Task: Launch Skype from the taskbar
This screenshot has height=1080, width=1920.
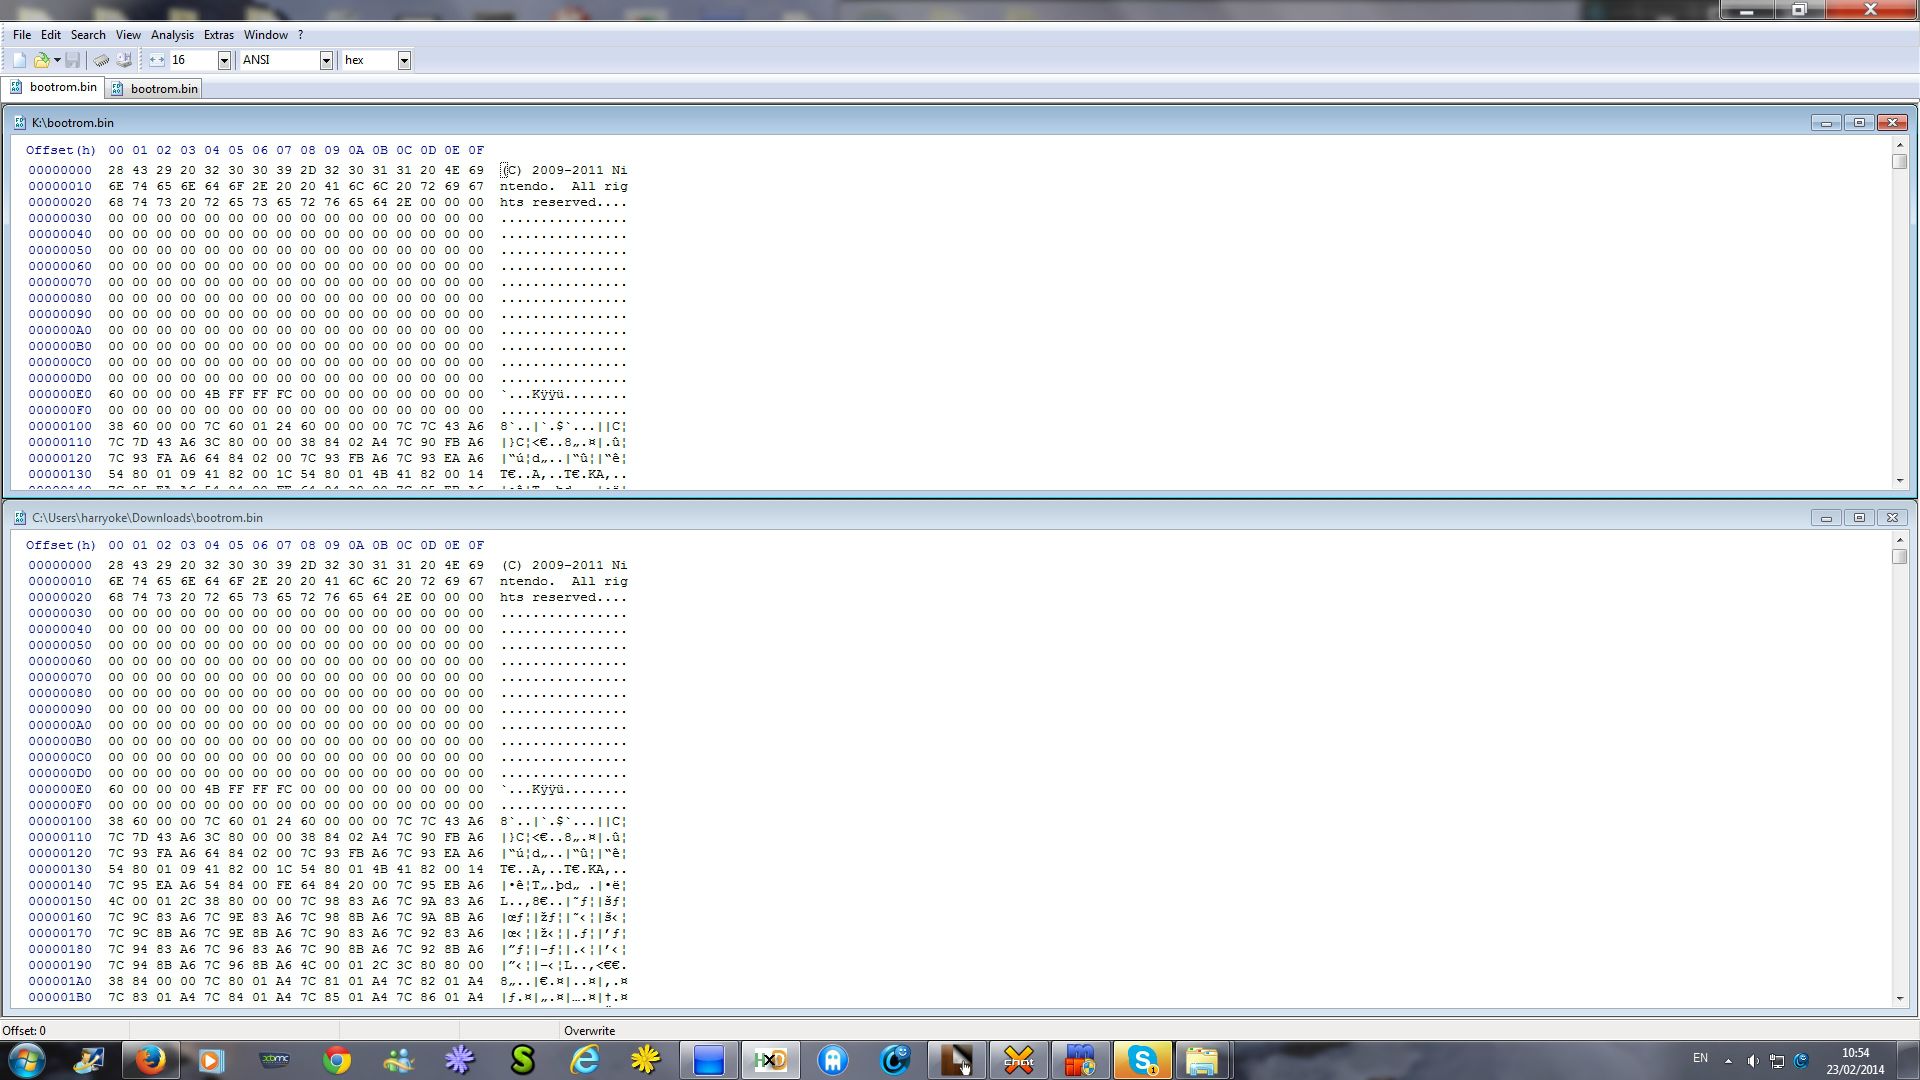Action: [x=1142, y=1060]
